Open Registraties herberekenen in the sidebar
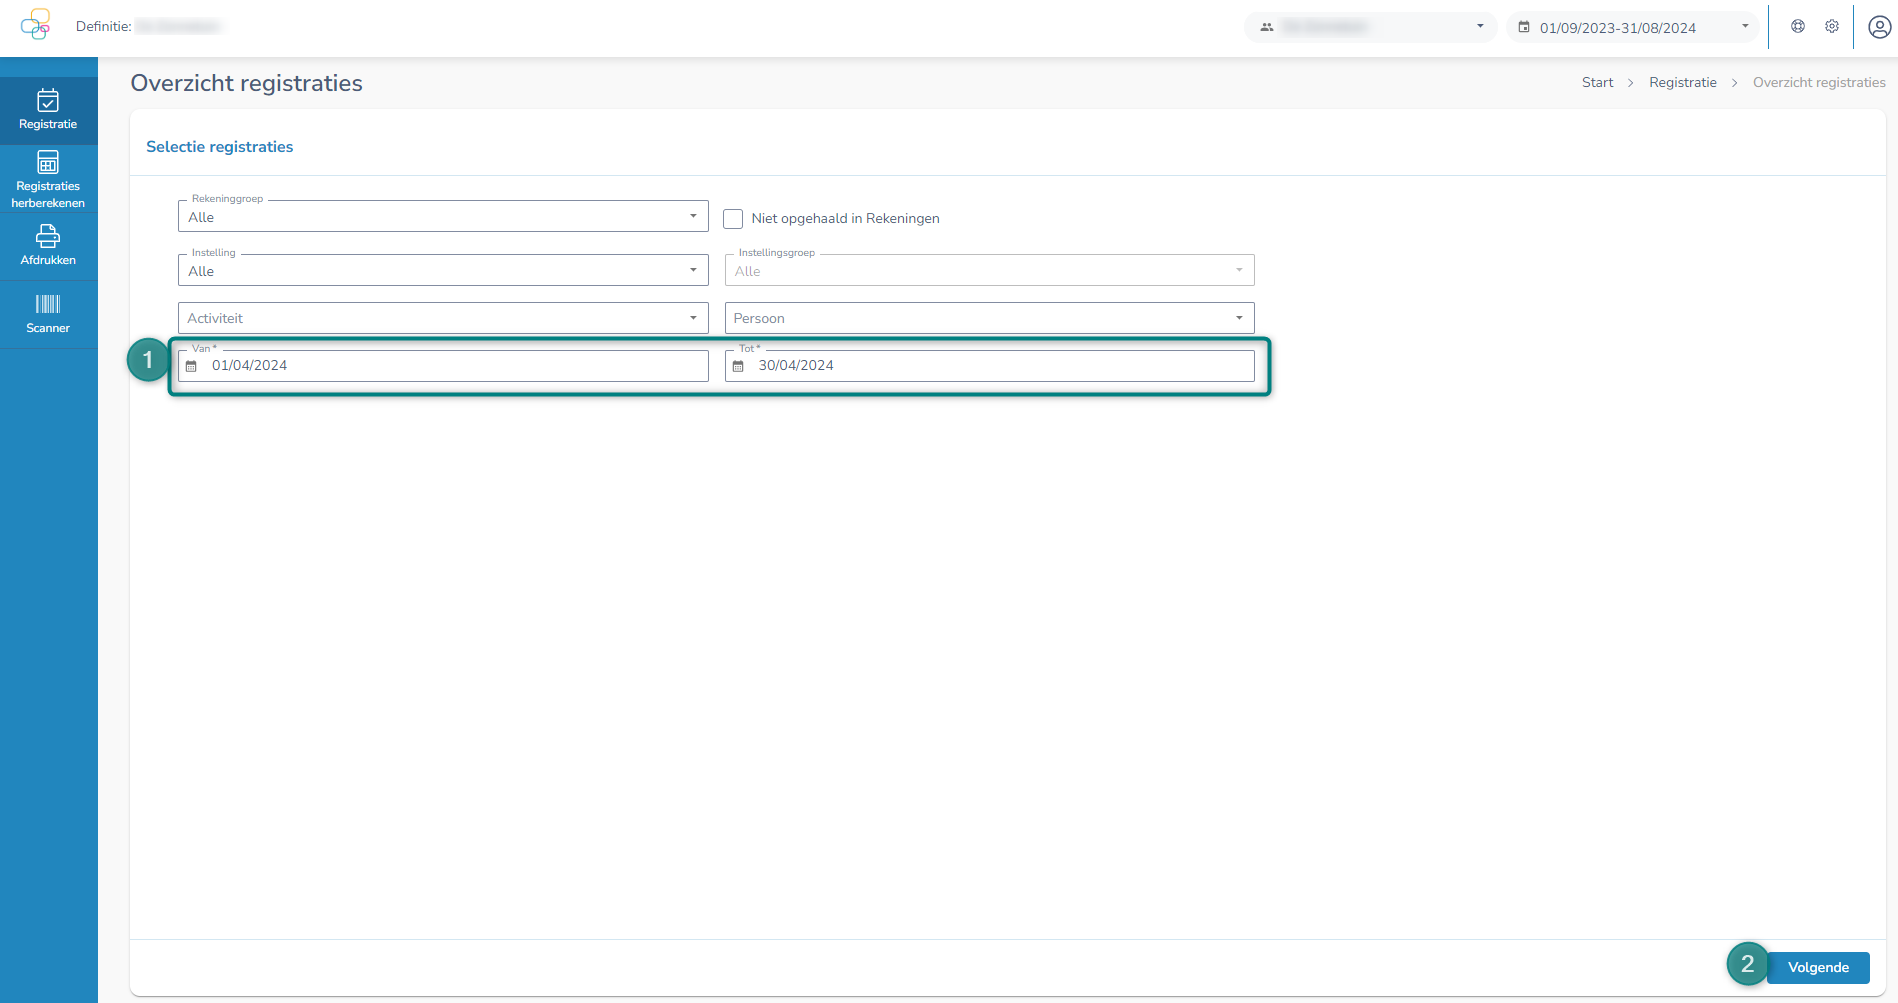Screen dimensions: 1898x1003 [x=48, y=179]
